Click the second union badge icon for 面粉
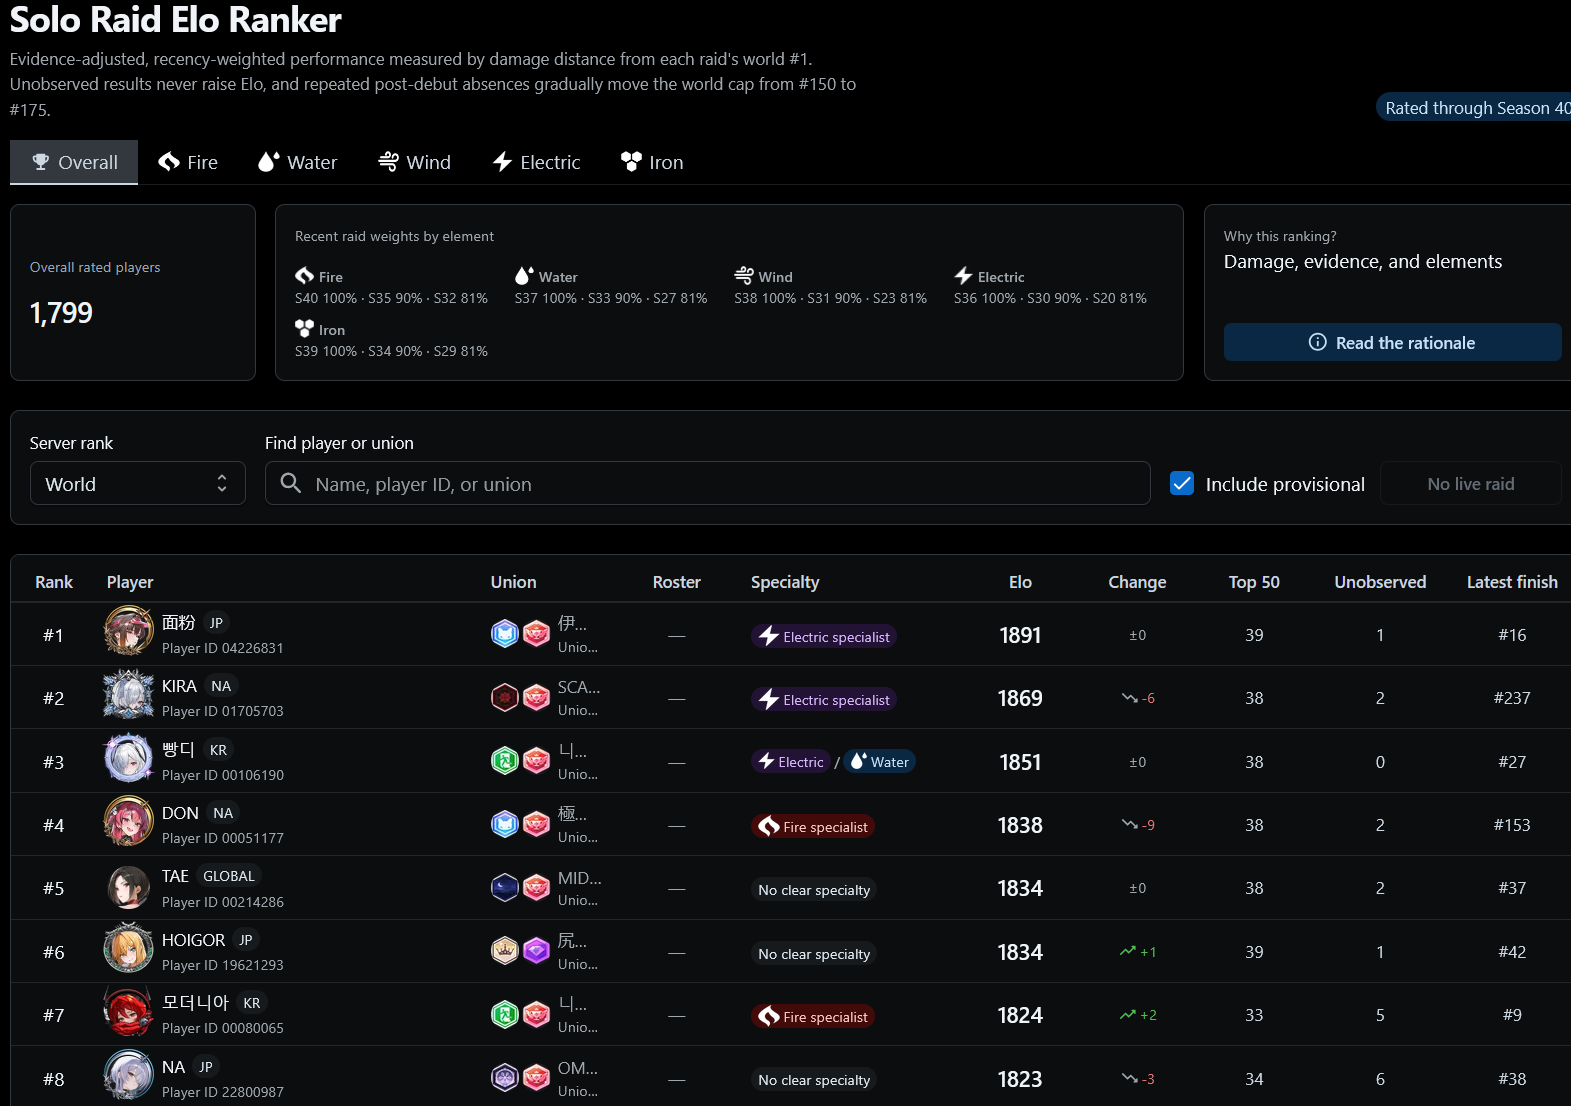Screen dimensions: 1571x1106 click(537, 634)
